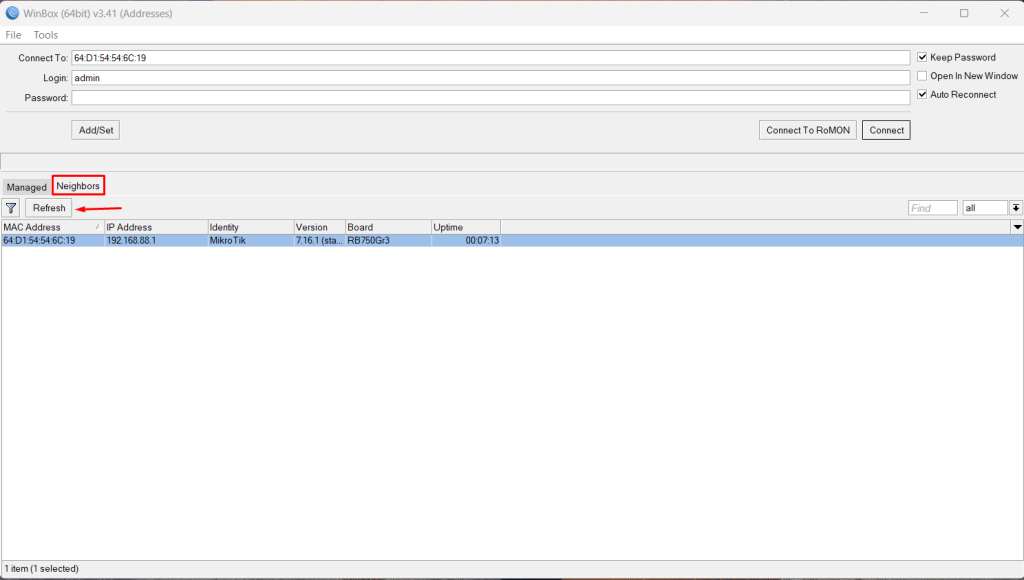Open the column chooser arrow in table header
This screenshot has height=580, width=1024.
coord(1017,227)
